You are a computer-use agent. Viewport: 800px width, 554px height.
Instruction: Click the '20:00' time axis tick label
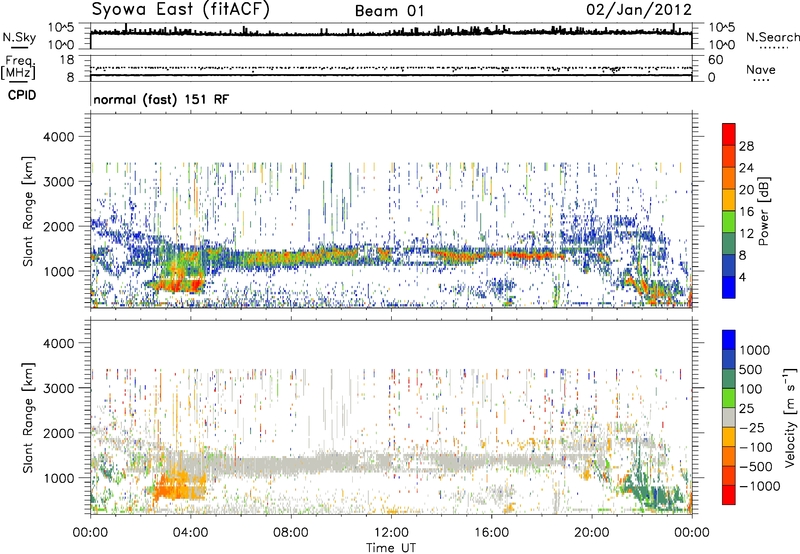click(x=592, y=533)
